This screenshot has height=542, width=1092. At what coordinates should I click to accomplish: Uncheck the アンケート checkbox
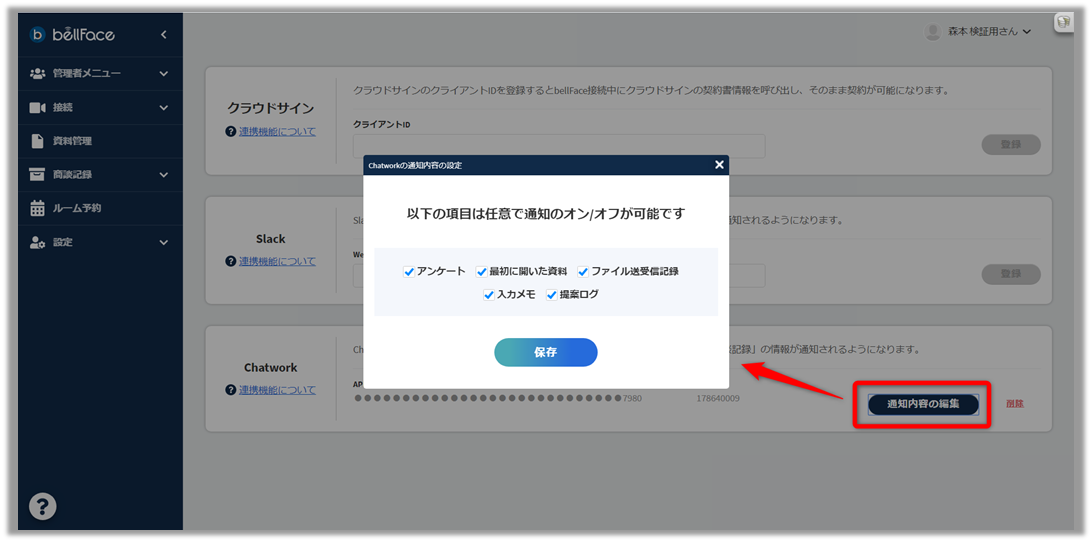click(x=409, y=272)
